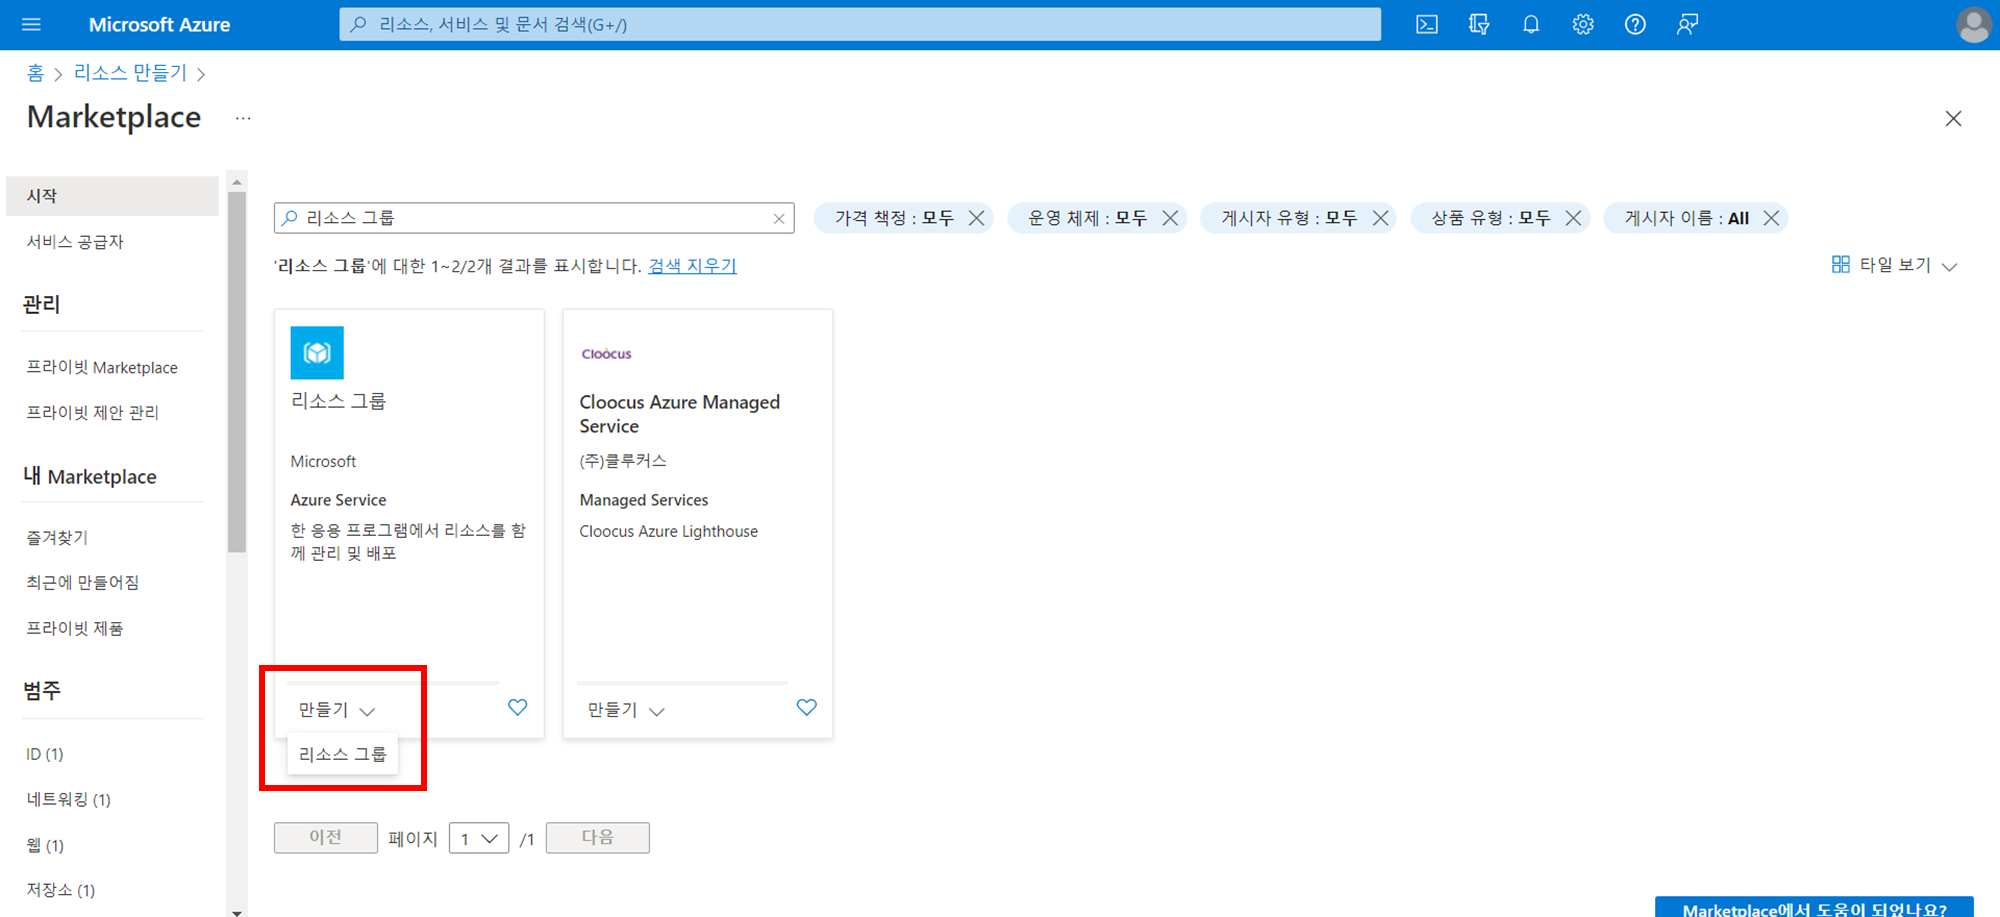Viewport: 2000px width, 917px height.
Task: Click the 검색 지우기 link
Action: point(692,265)
